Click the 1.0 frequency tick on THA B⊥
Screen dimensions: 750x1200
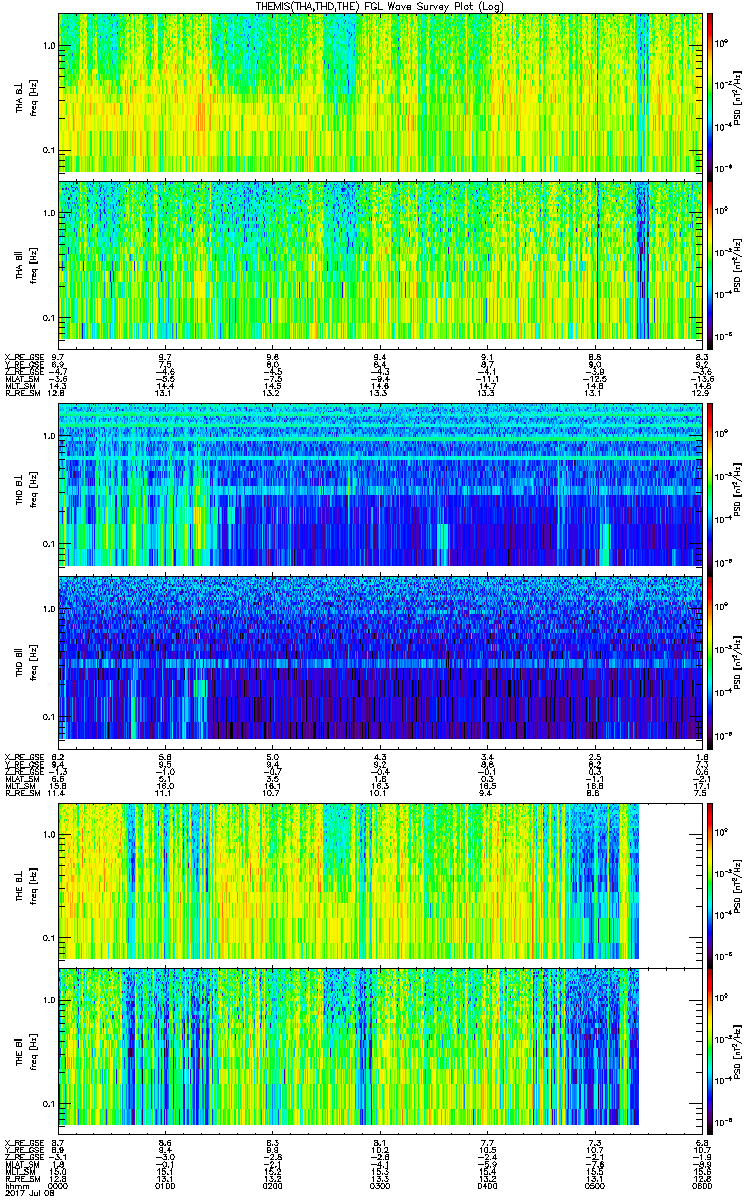click(47, 45)
